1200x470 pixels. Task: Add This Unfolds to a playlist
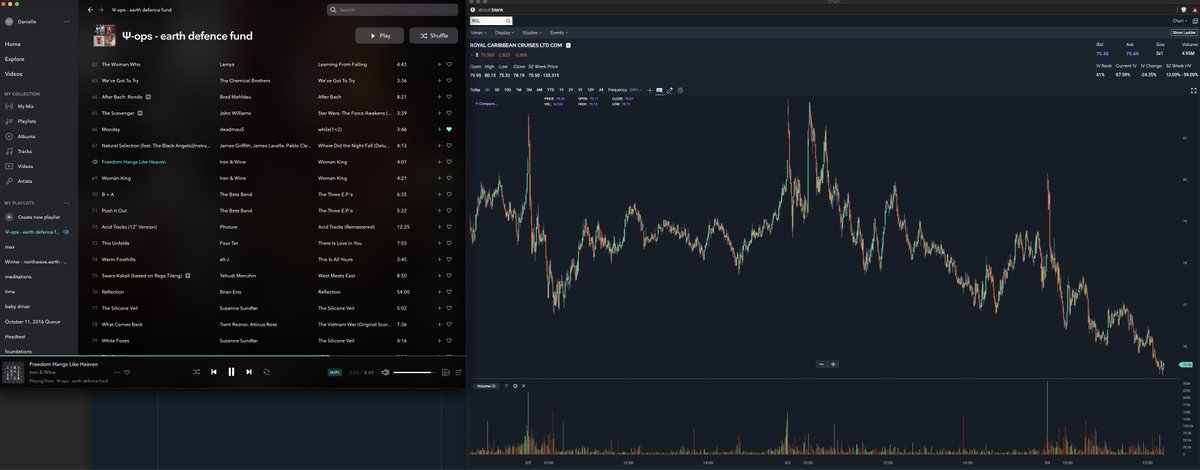coord(438,243)
